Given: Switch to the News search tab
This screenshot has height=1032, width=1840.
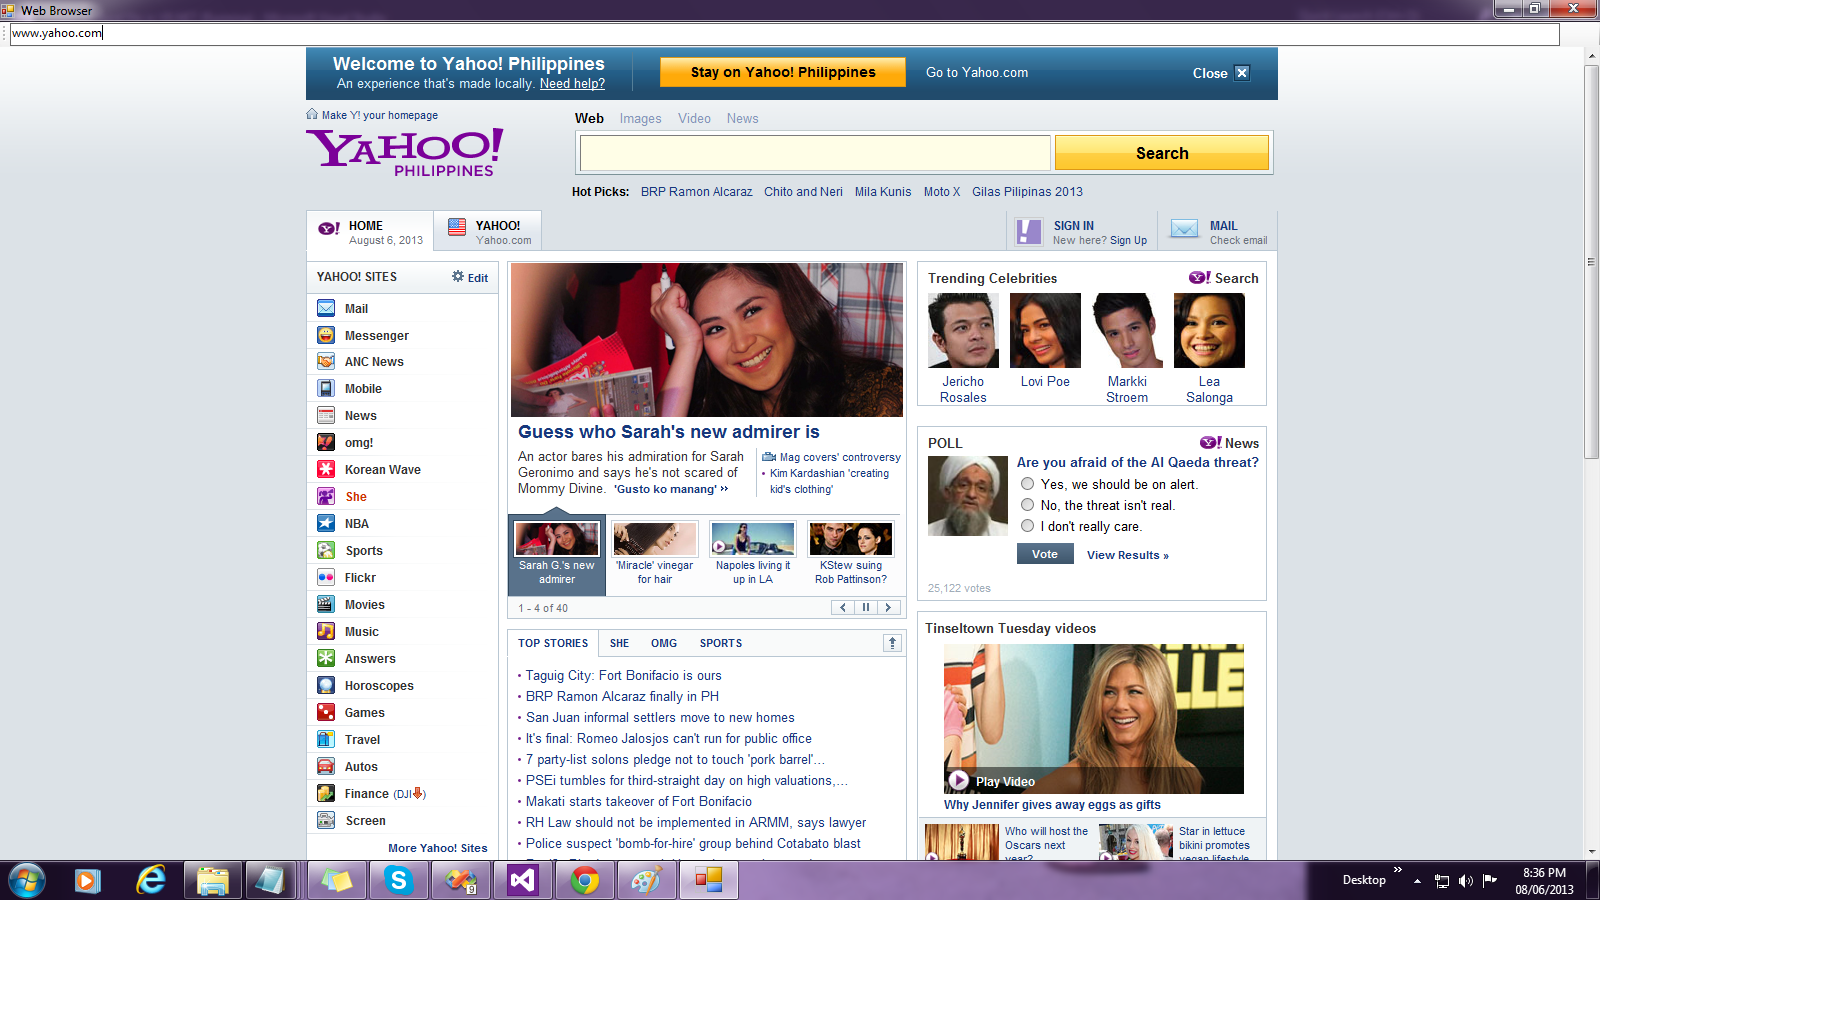Looking at the screenshot, I should pyautogui.click(x=742, y=118).
